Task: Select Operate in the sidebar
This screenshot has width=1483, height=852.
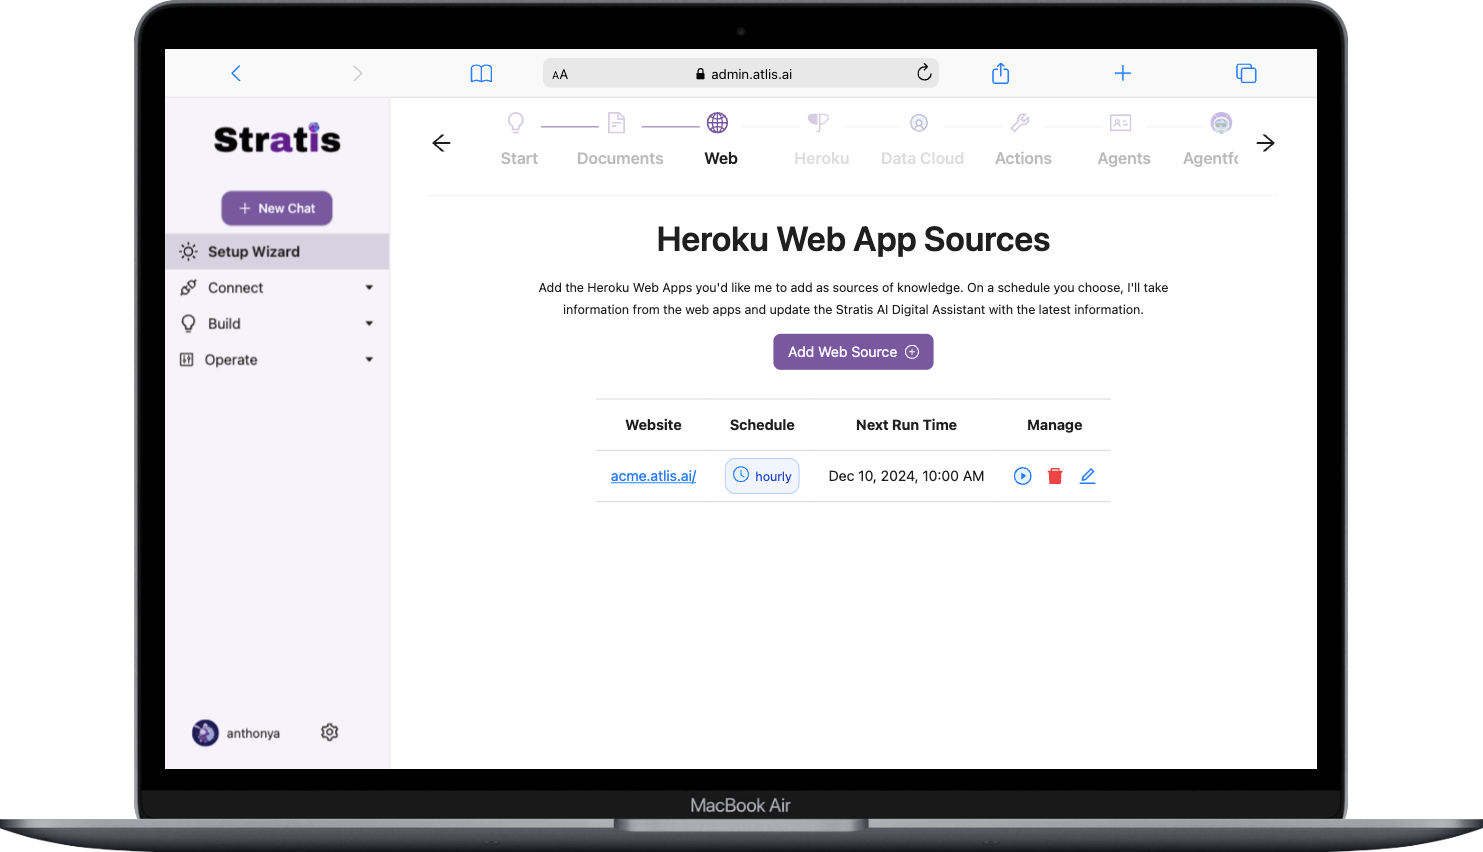Action: 231,360
